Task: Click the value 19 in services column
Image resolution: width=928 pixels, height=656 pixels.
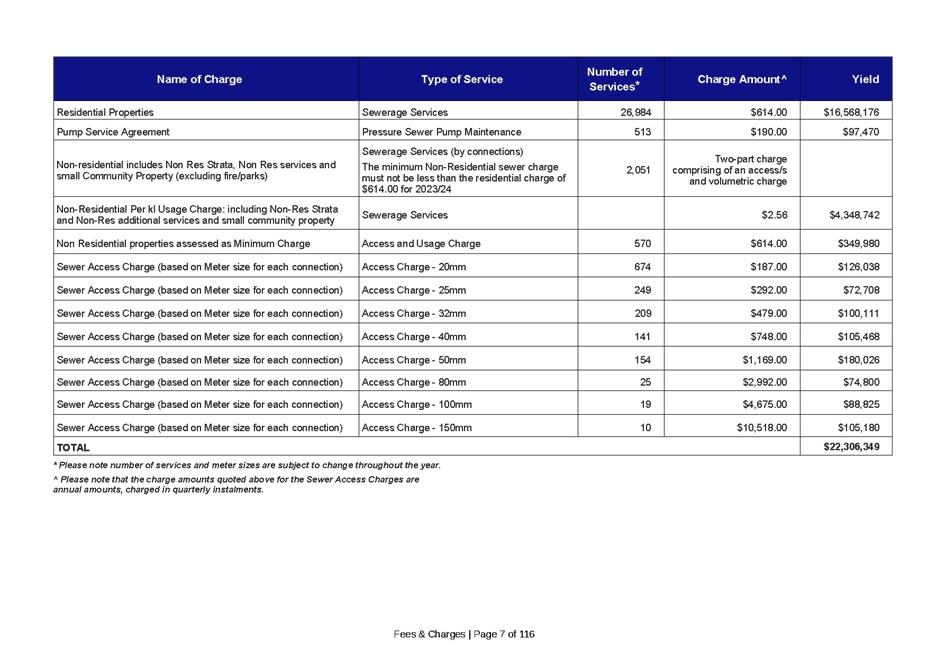Action: (646, 404)
